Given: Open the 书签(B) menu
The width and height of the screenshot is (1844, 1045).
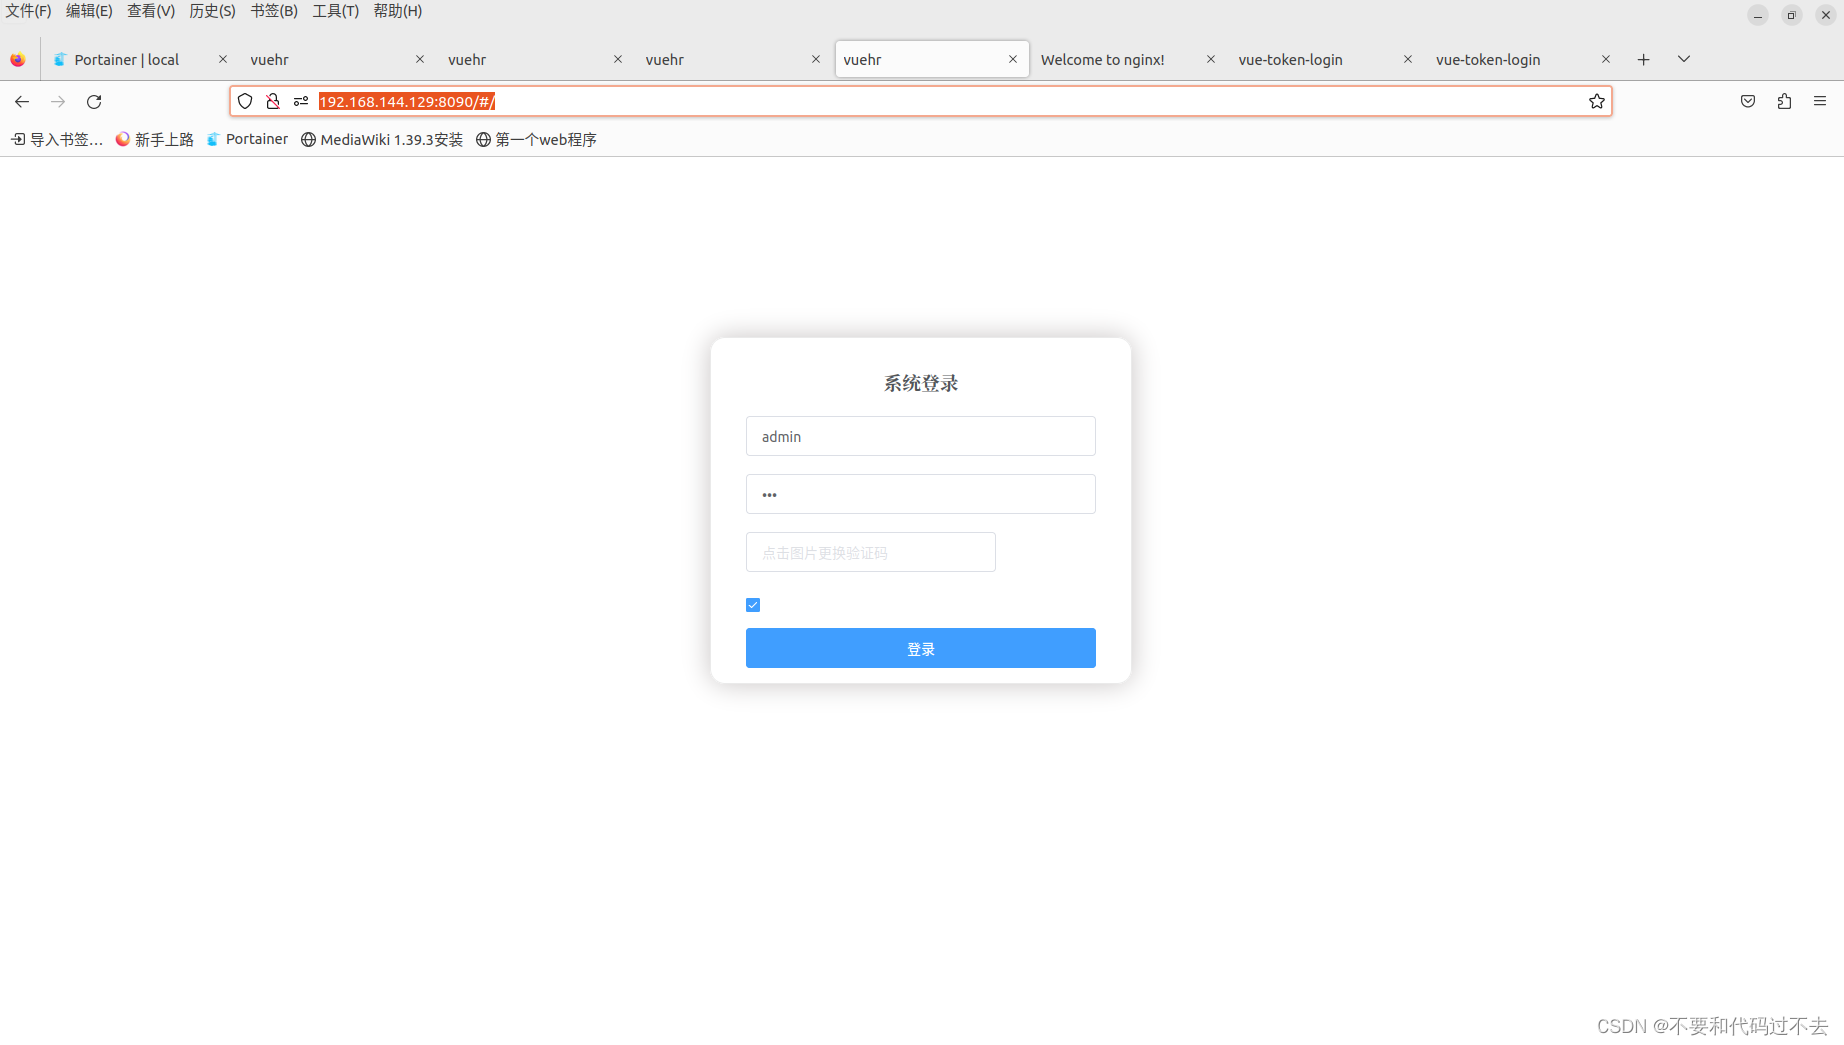Looking at the screenshot, I should 274,11.
